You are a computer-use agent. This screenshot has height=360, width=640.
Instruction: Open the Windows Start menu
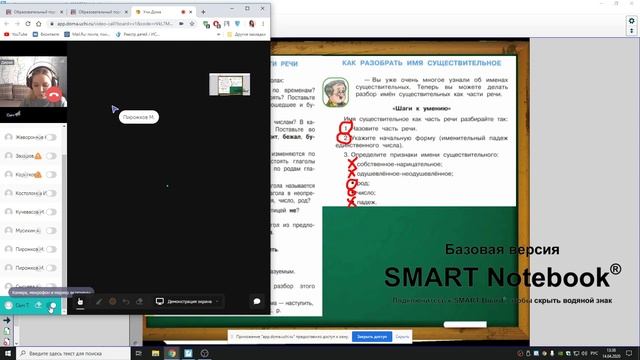pyautogui.click(x=8, y=353)
